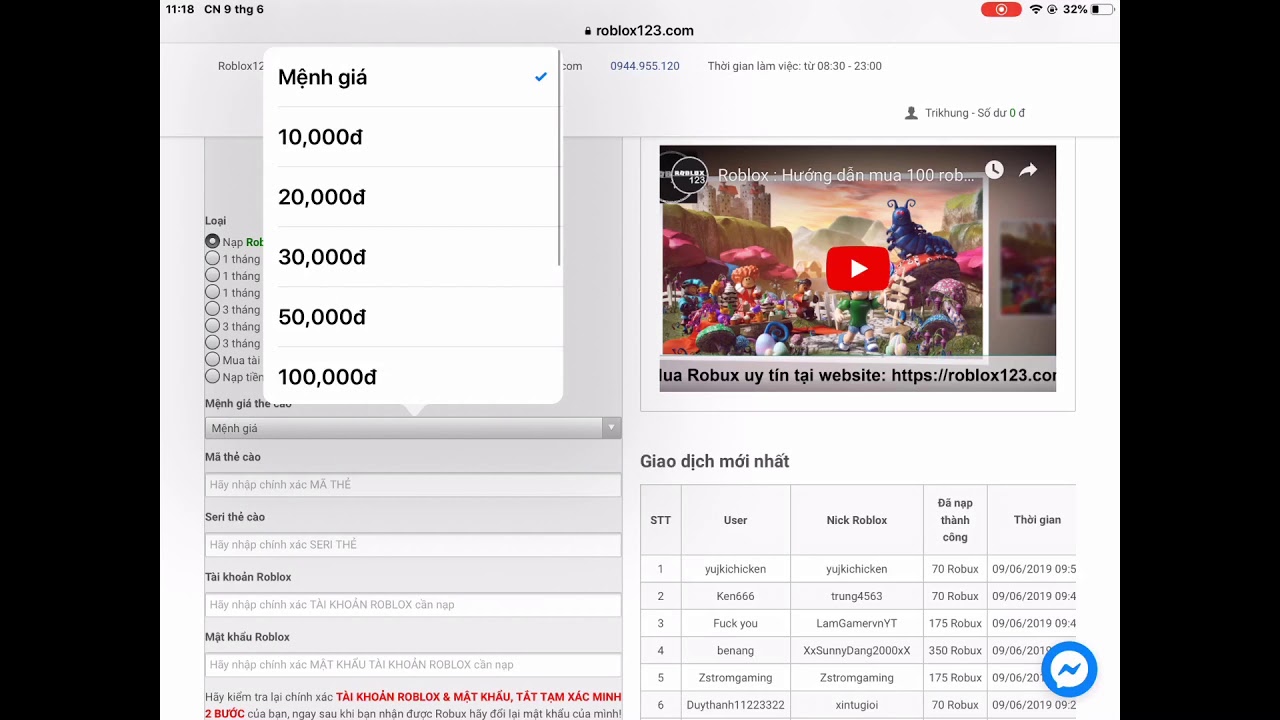The image size is (1280, 720).
Task: Click the Nick Roblox column header
Action: [857, 520]
